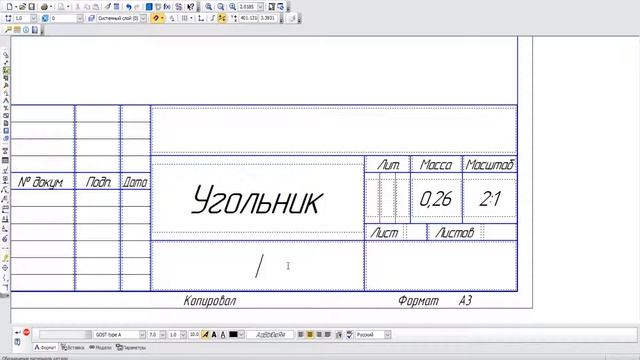Expand the red snap mode dropdown arrow

162,18
